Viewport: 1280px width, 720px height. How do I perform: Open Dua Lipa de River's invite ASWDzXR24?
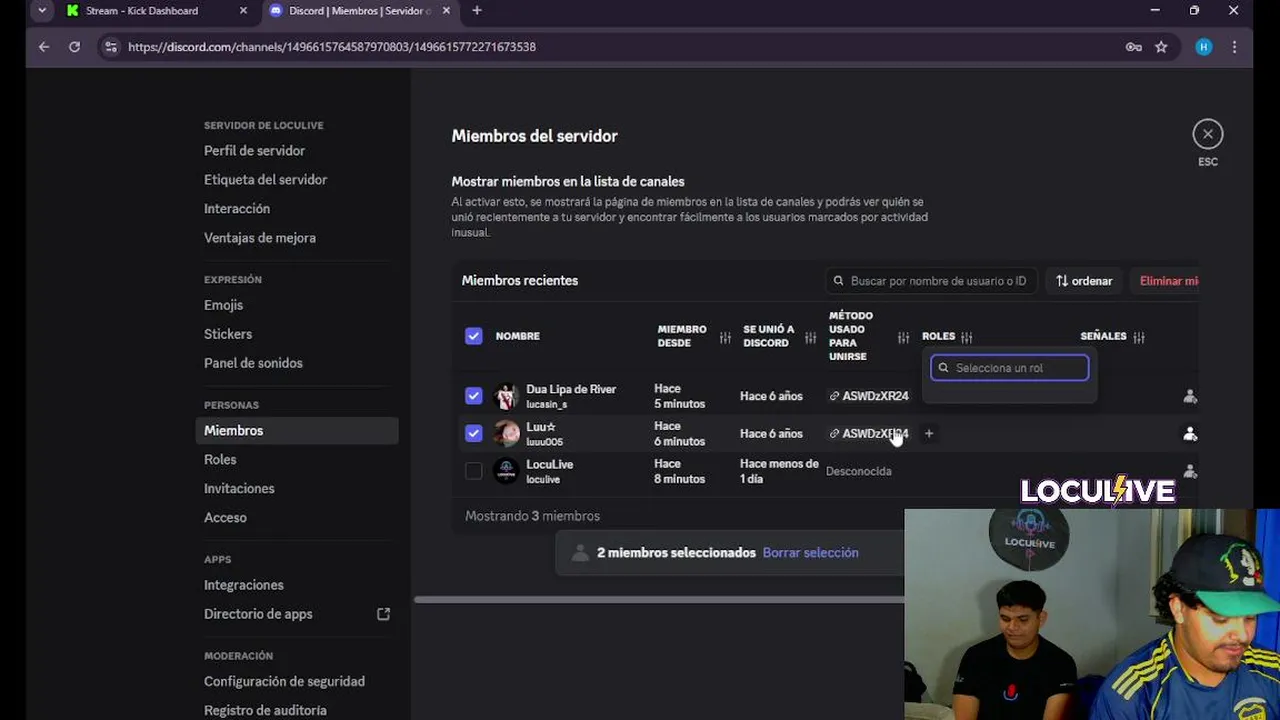[869, 396]
